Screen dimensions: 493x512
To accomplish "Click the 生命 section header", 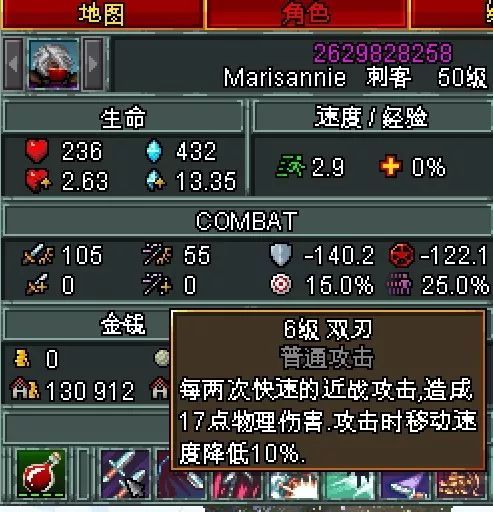I will click(123, 117).
